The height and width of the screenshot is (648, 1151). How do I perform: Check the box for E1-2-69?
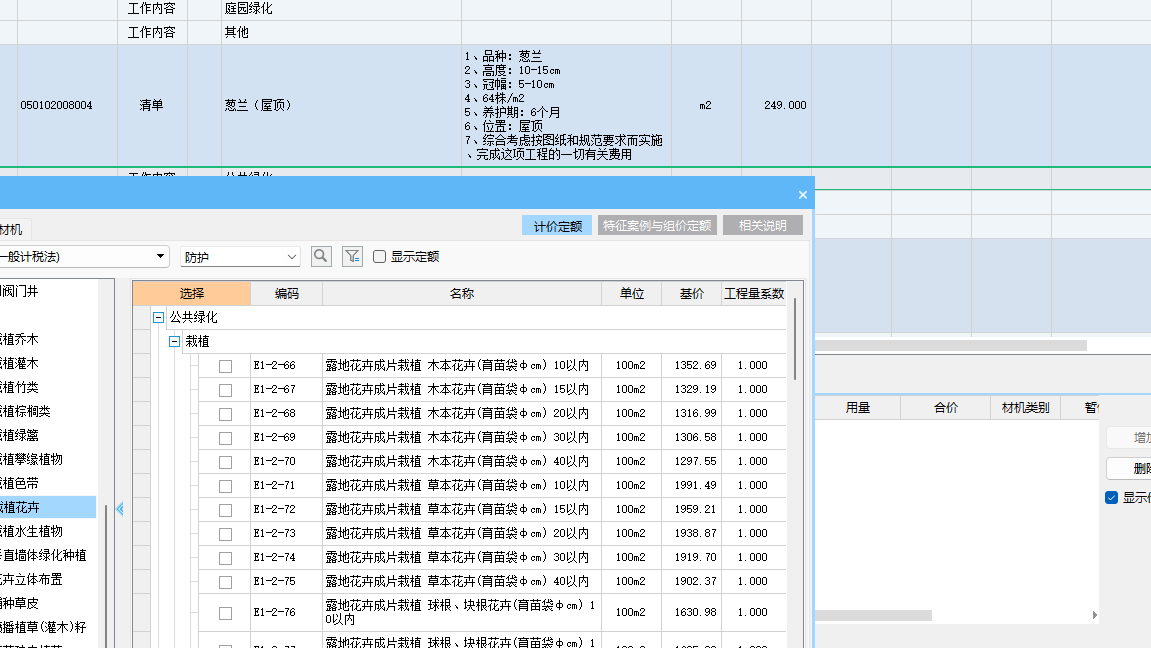[x=225, y=438]
